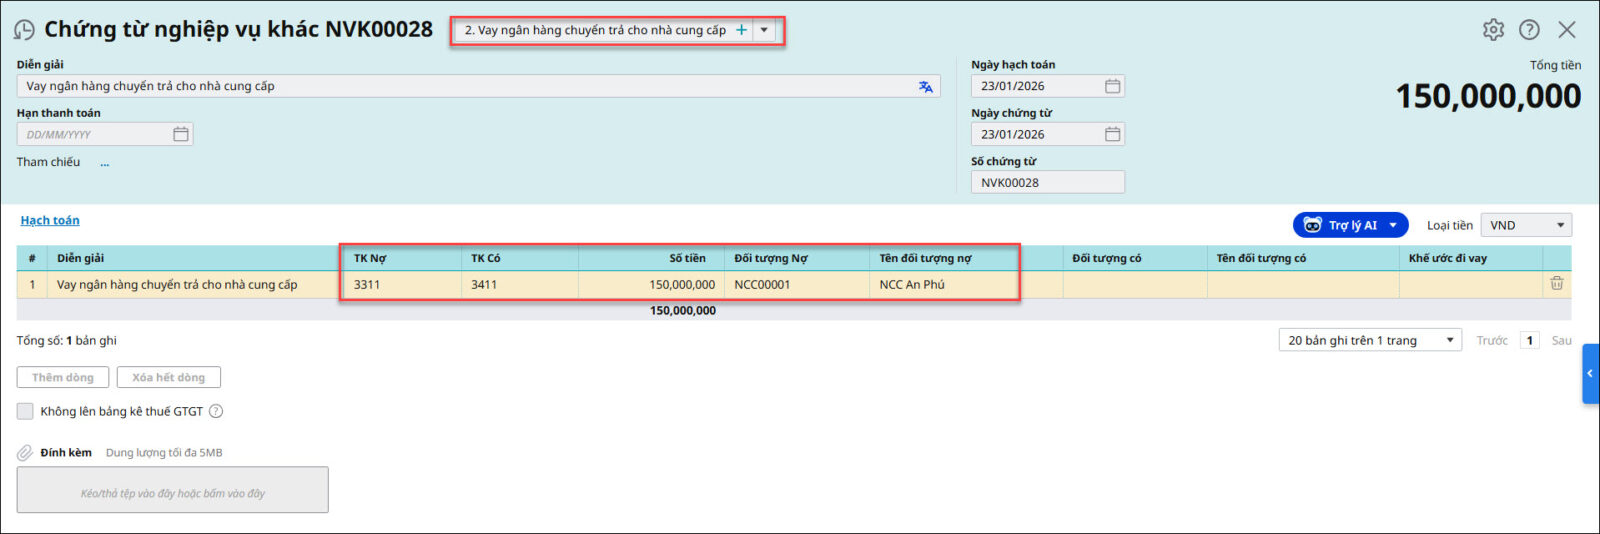Expand Trợ lý AI dropdown arrow
This screenshot has width=1600, height=534.
tap(1393, 225)
